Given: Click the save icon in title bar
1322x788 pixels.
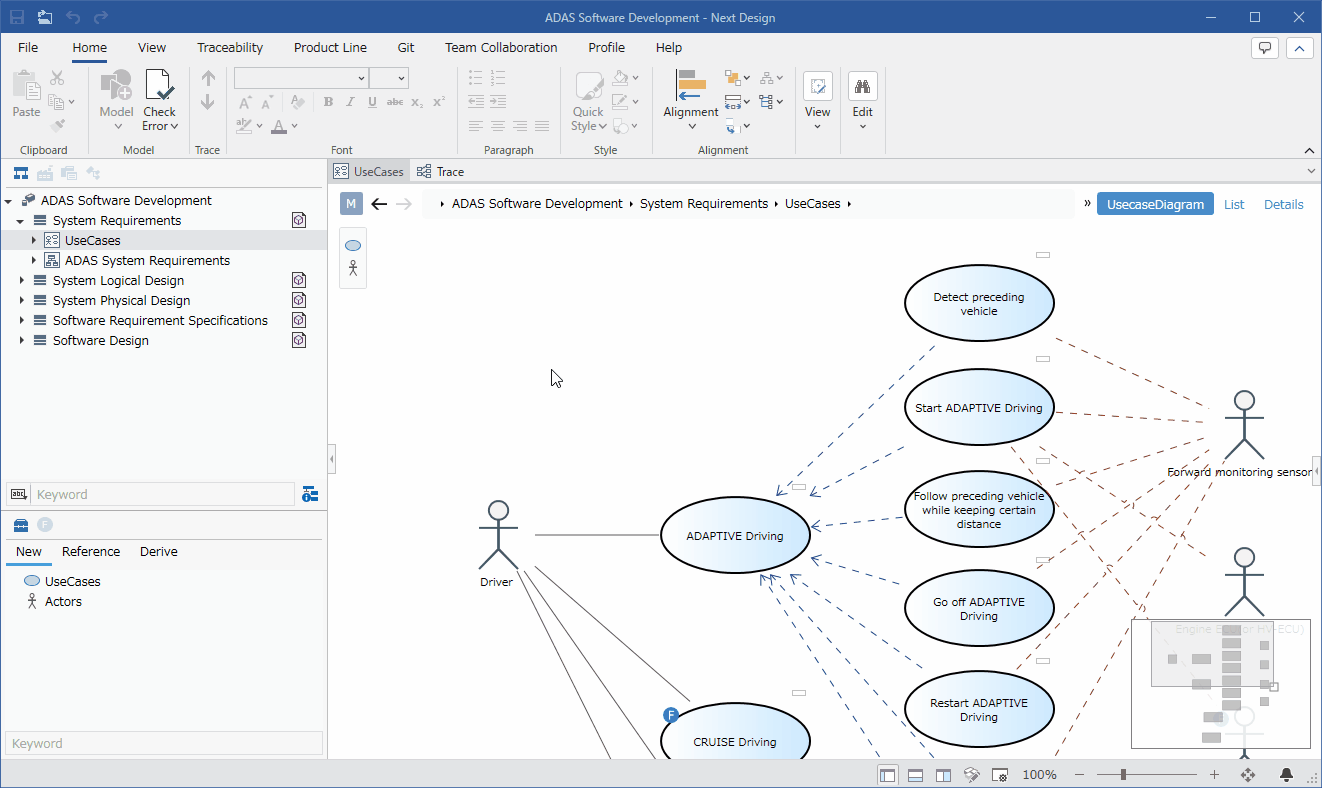Looking at the screenshot, I should point(17,17).
